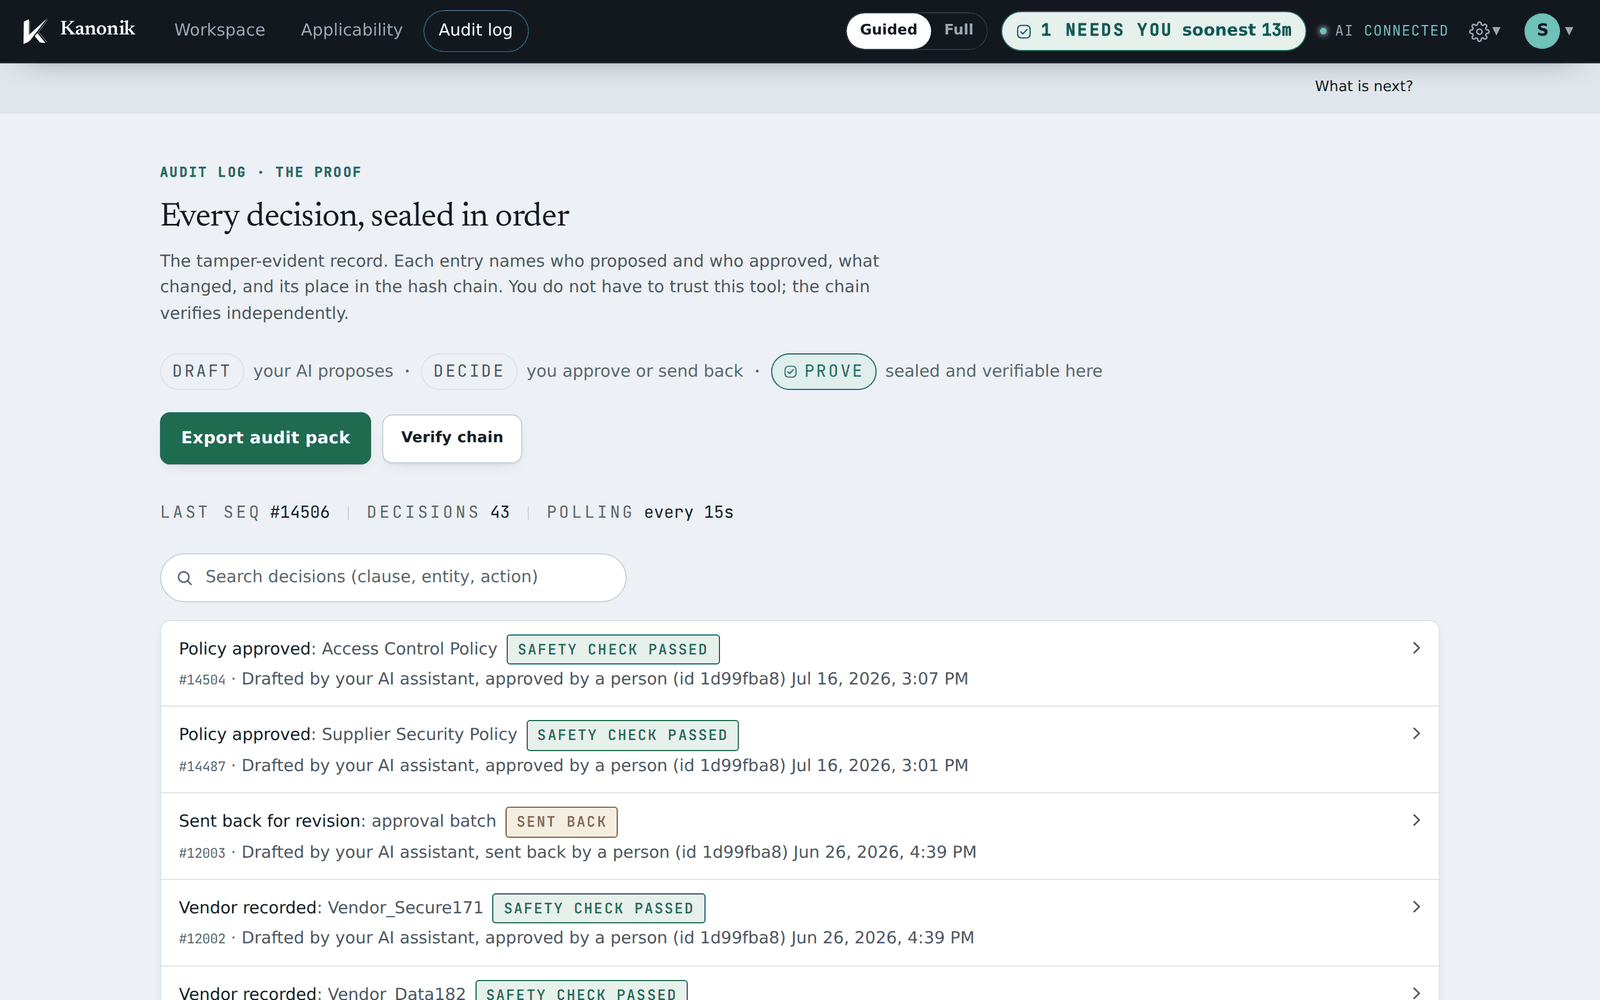Click the PROVE step pill
The image size is (1600, 1000).
coord(824,371)
